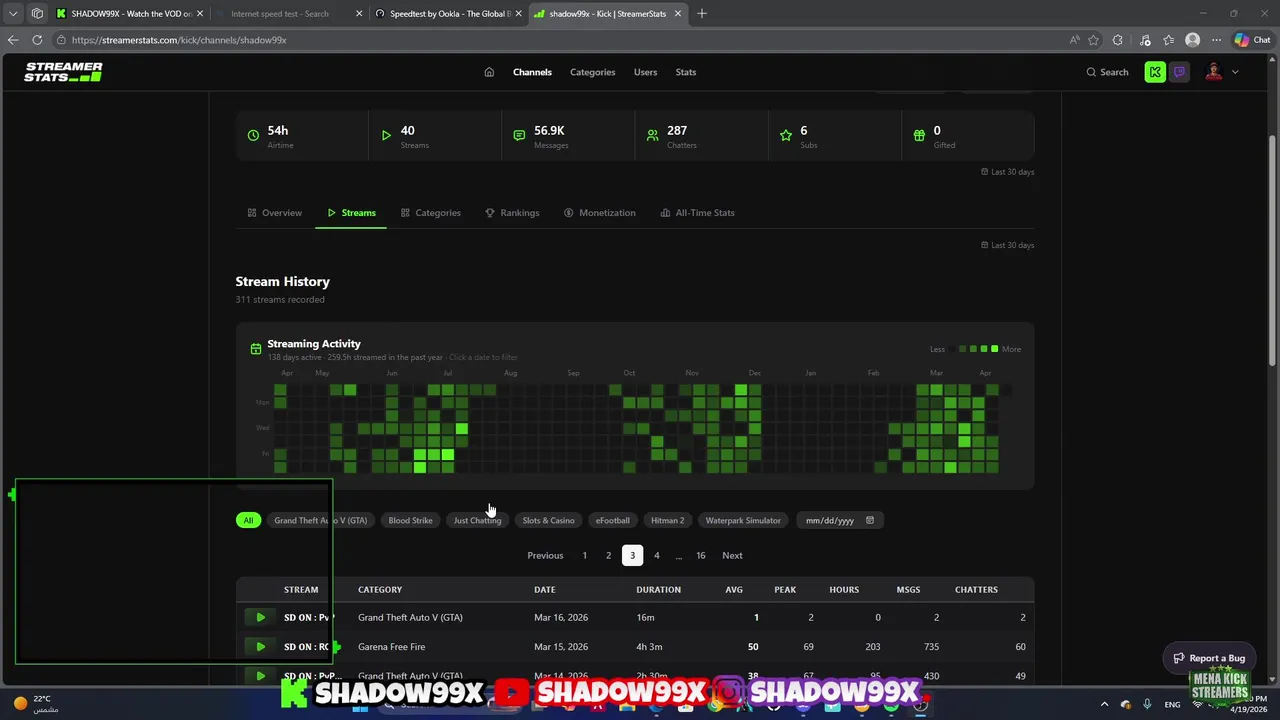Switch to Speedtest by Ookla tab
1280x720 pixels.
[x=449, y=14]
